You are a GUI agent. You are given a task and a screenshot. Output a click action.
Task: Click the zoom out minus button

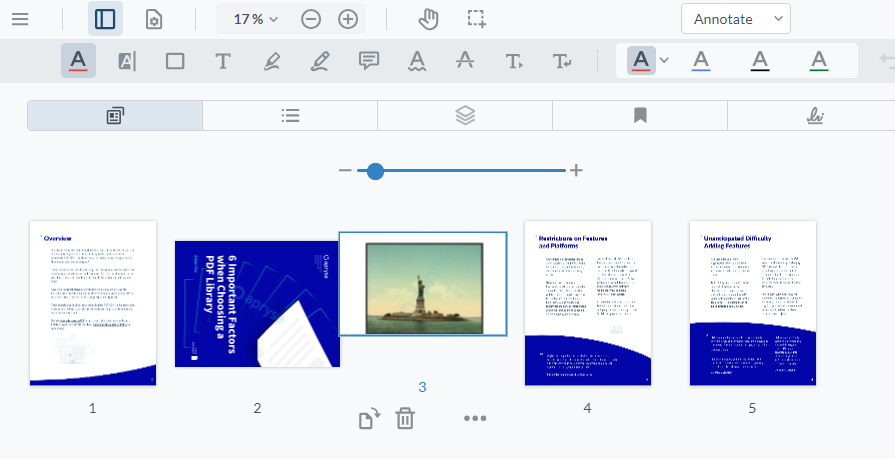coord(311,19)
